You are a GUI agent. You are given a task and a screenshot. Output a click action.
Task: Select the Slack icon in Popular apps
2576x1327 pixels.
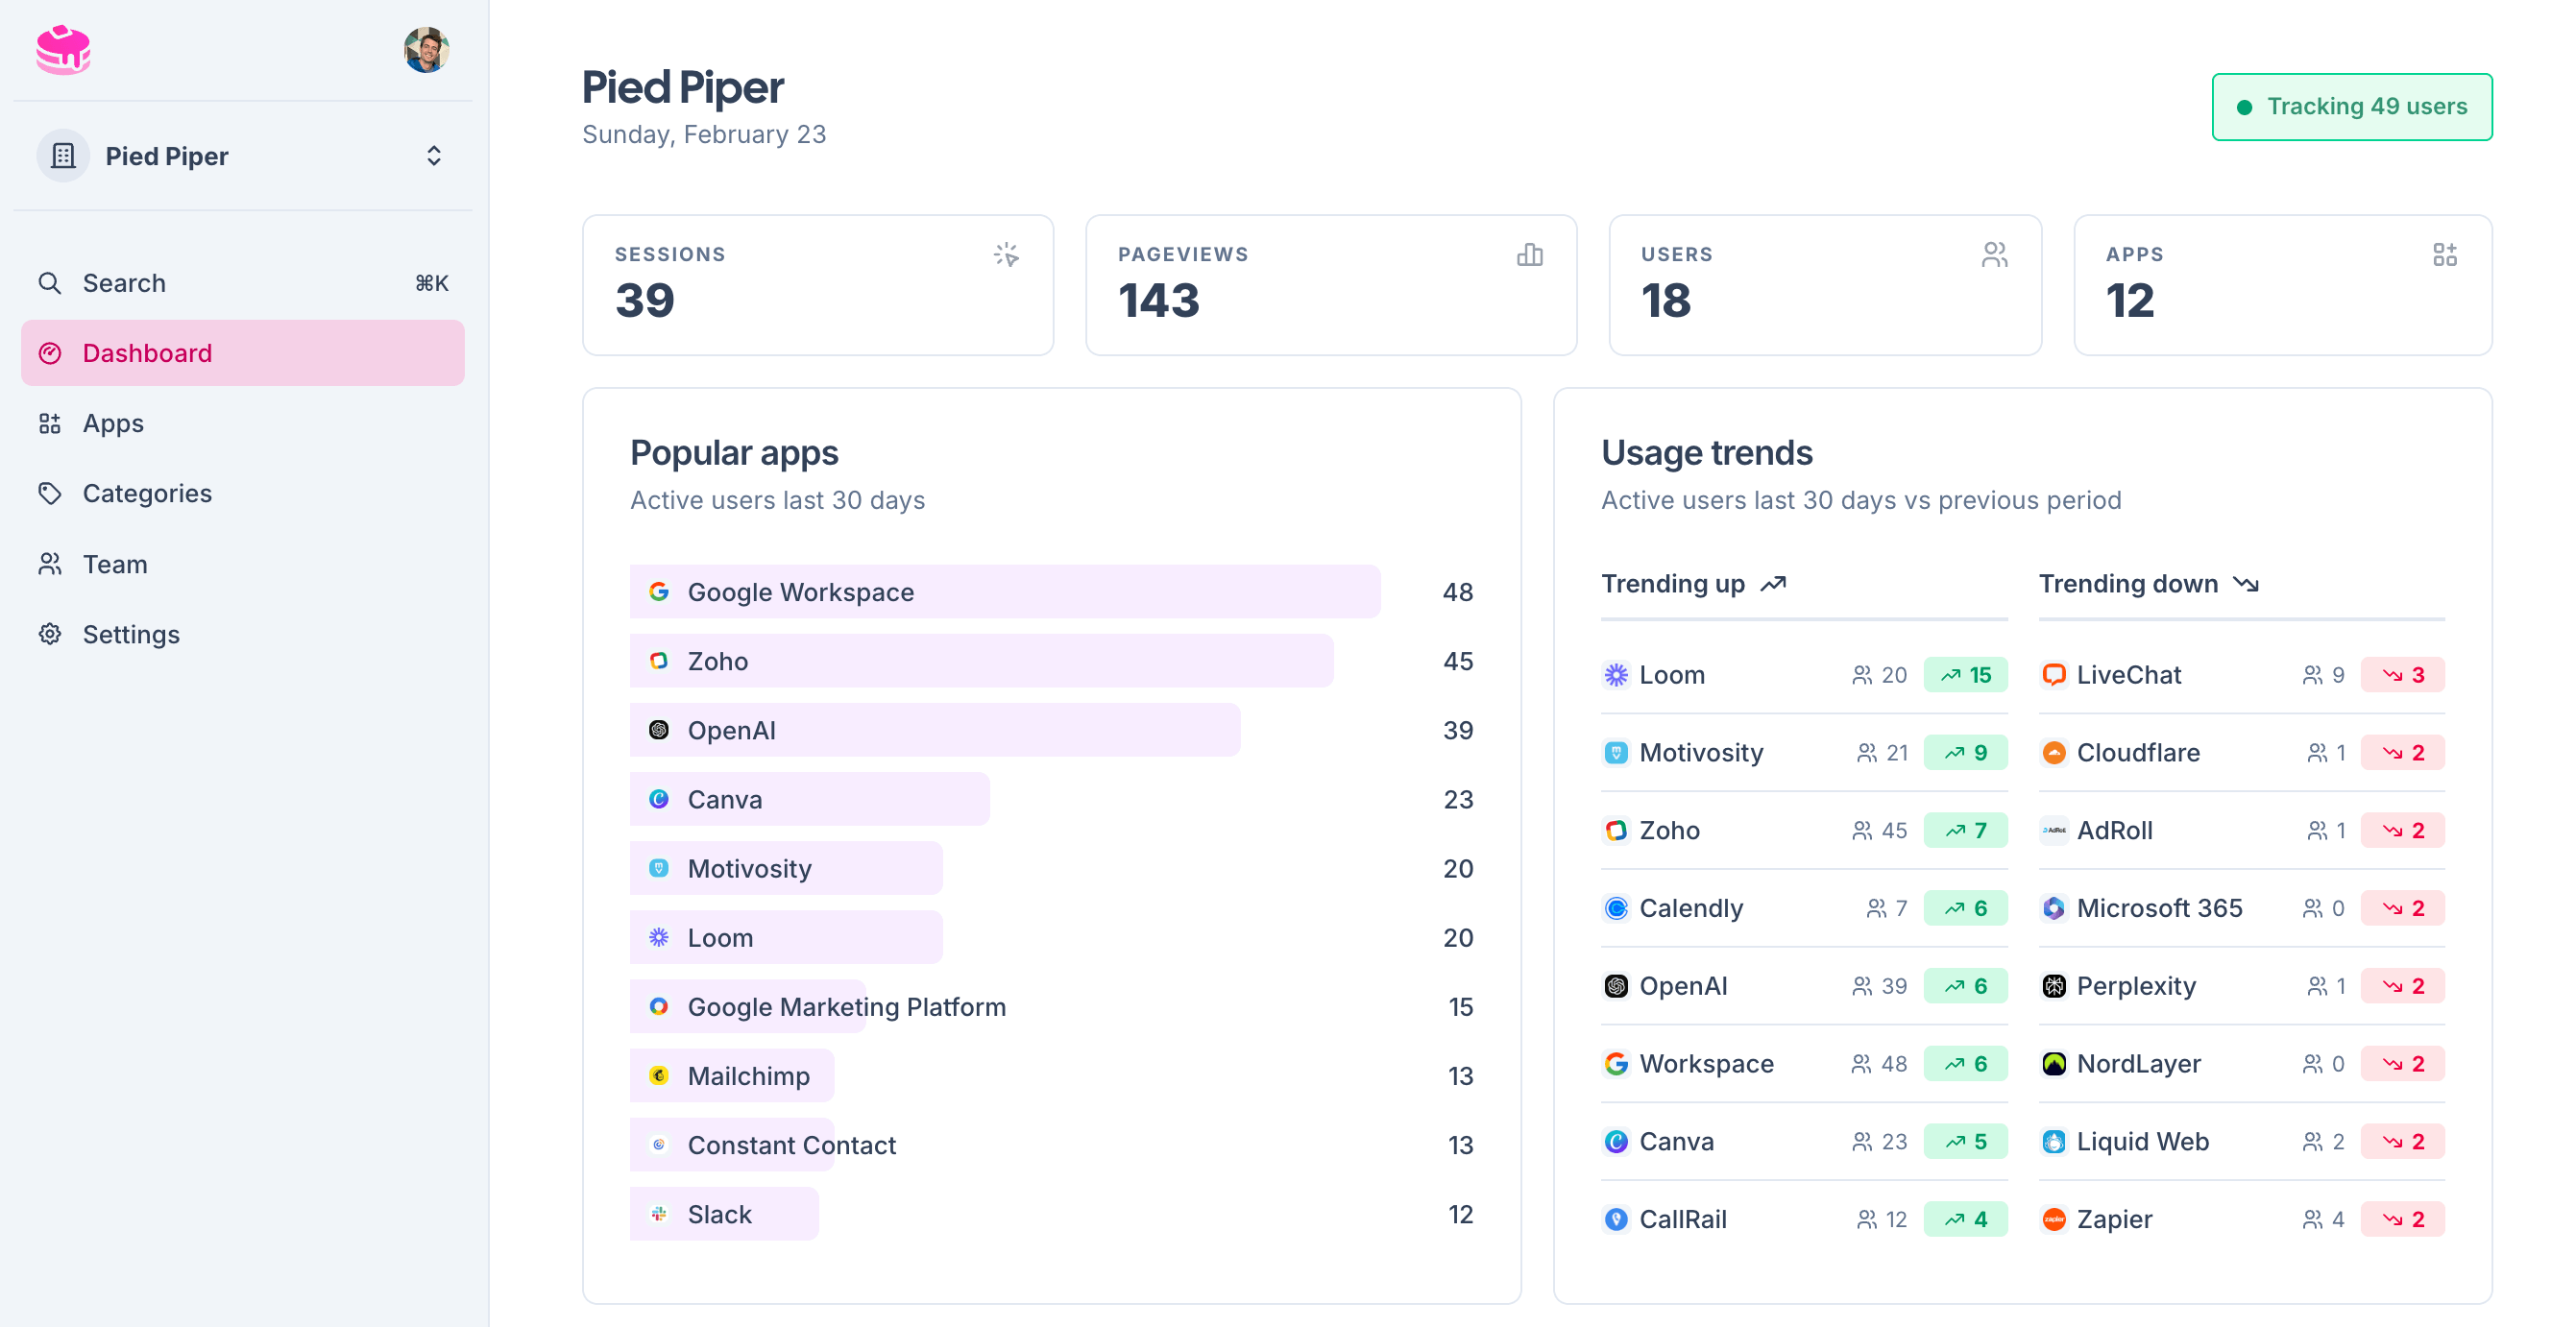click(x=657, y=1213)
